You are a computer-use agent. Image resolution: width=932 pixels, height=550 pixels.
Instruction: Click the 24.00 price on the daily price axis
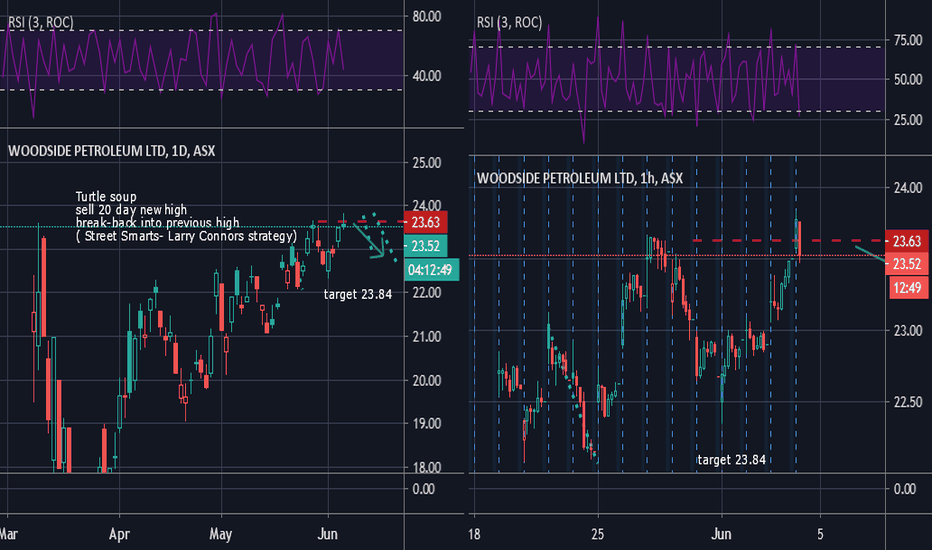(x=427, y=205)
